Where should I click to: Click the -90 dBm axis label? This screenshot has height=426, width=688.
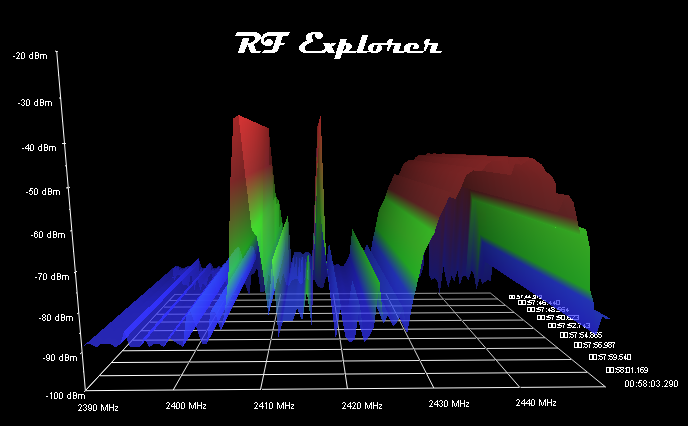click(x=60, y=358)
